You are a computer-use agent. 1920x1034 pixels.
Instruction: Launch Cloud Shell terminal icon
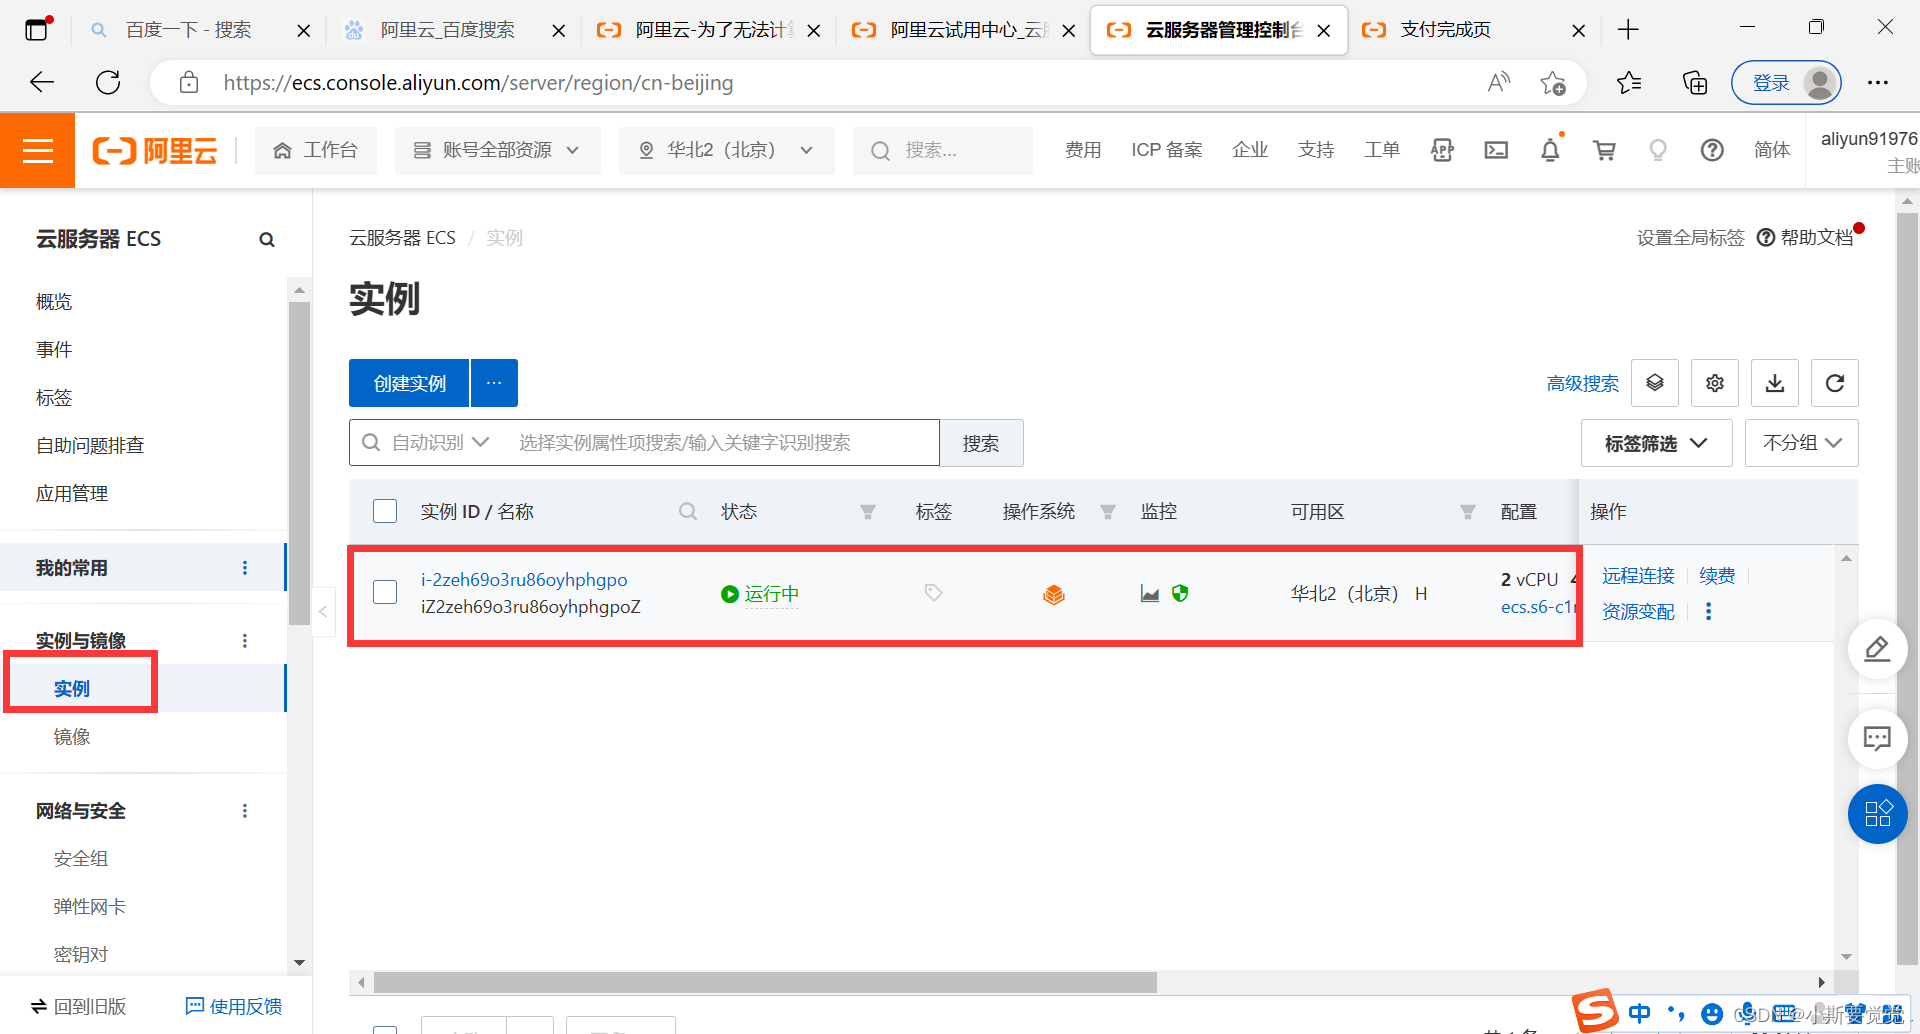pyautogui.click(x=1496, y=150)
